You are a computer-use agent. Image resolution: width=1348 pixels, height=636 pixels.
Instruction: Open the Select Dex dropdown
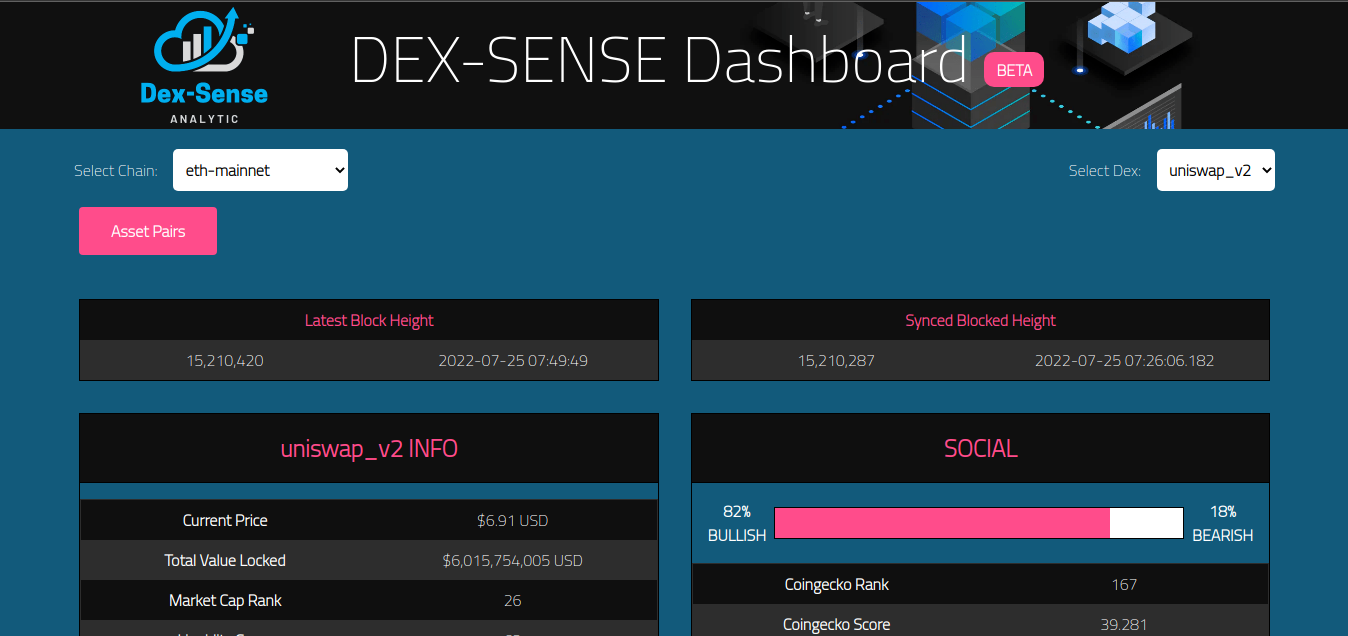click(1215, 170)
